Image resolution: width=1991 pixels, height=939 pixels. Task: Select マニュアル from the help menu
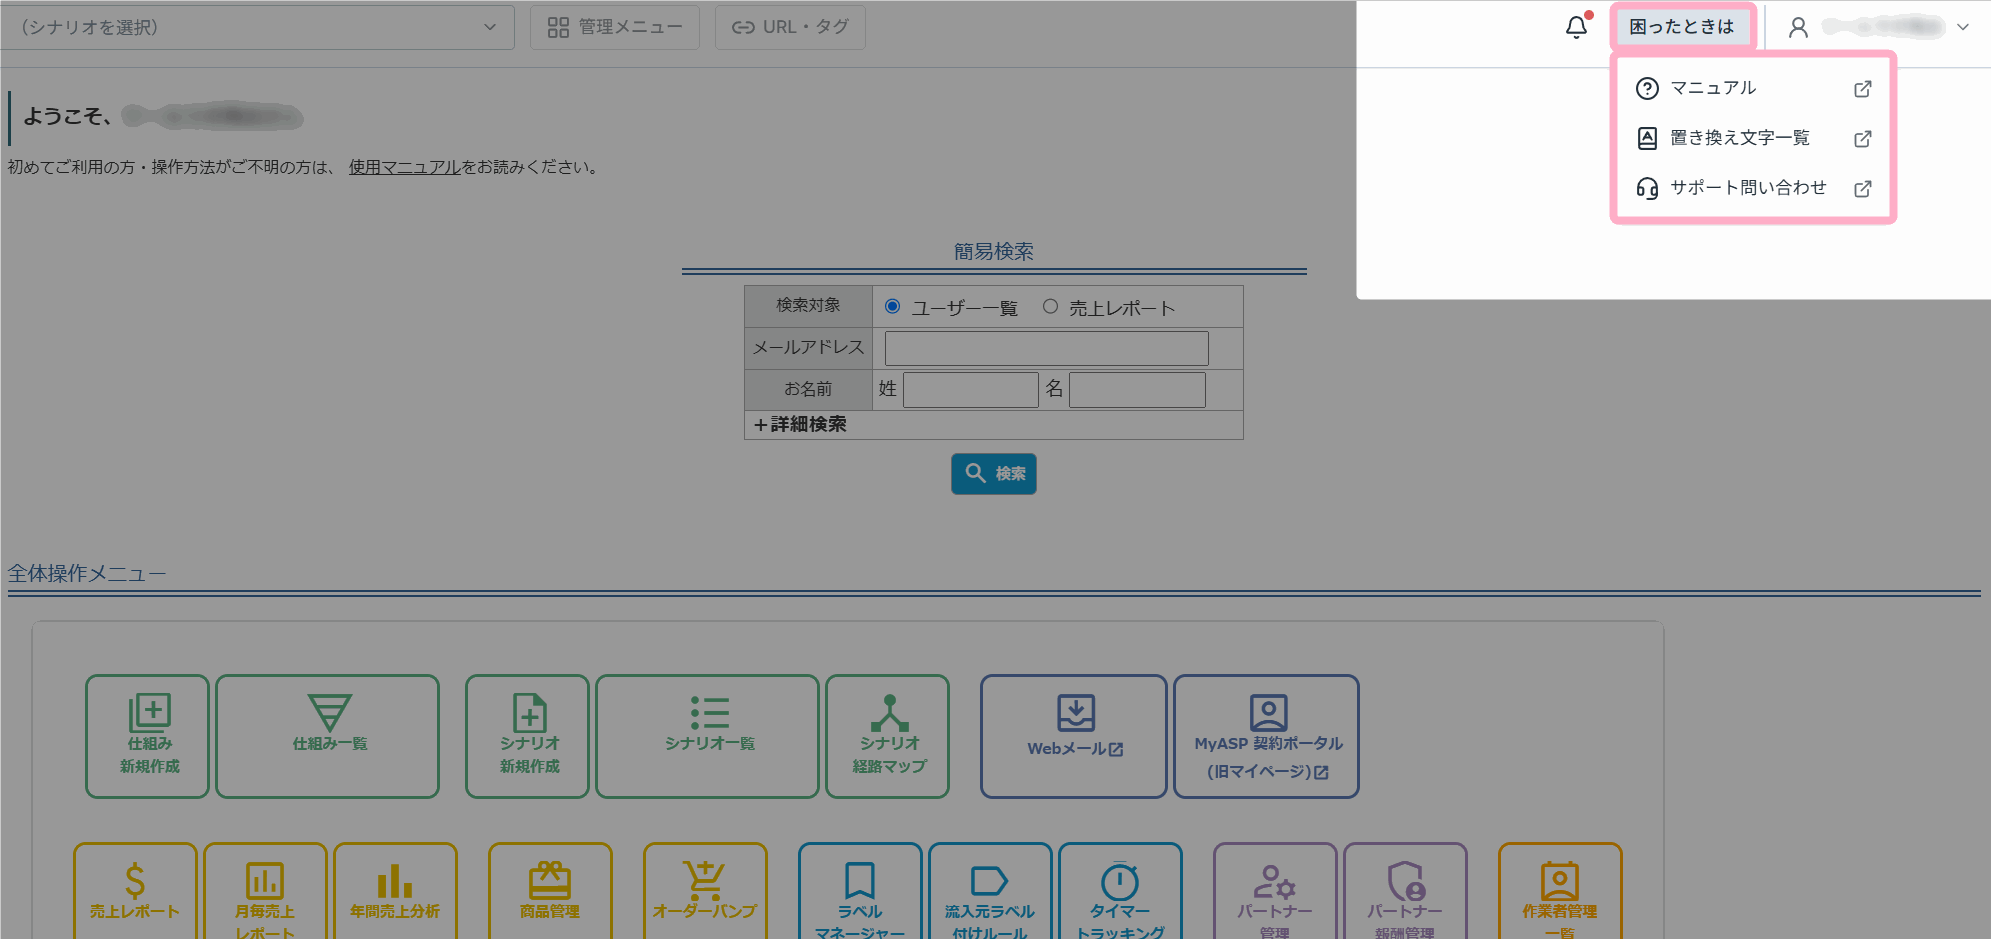1753,88
